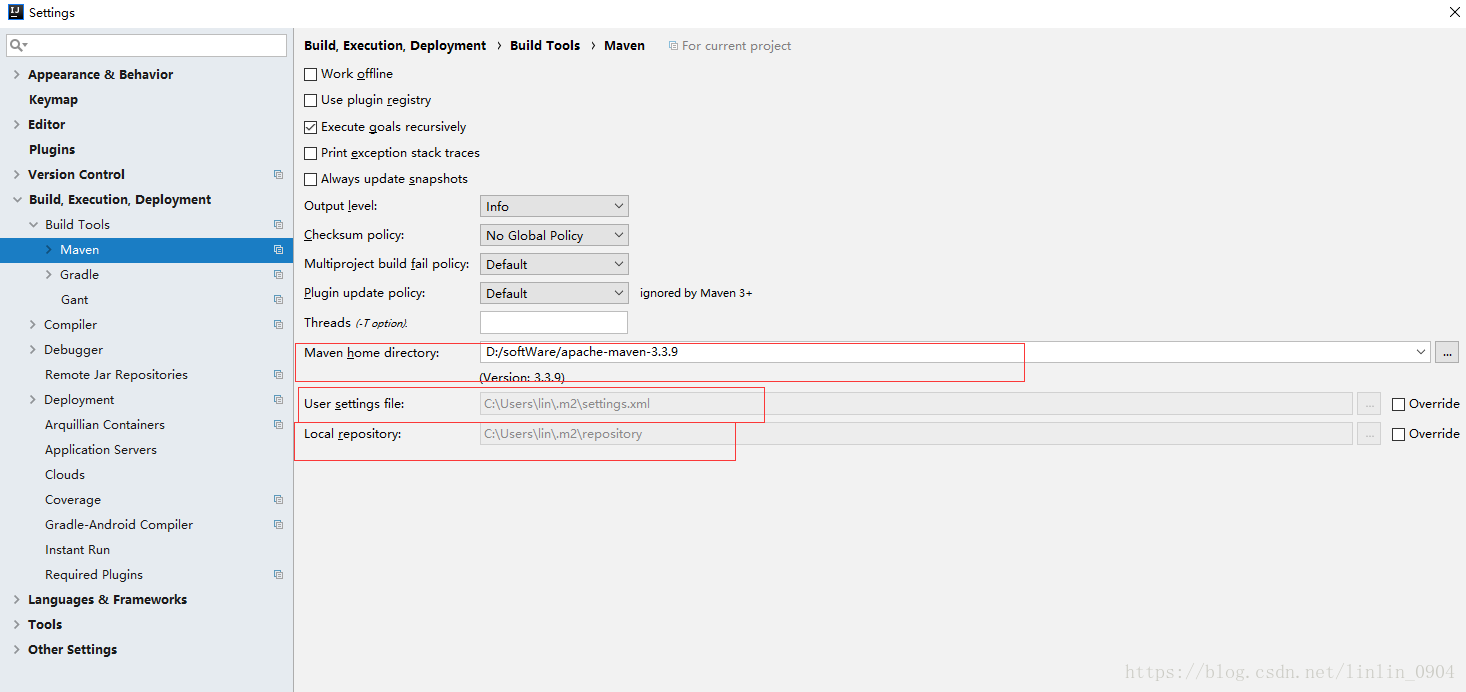Click the settings search field

pos(146,45)
